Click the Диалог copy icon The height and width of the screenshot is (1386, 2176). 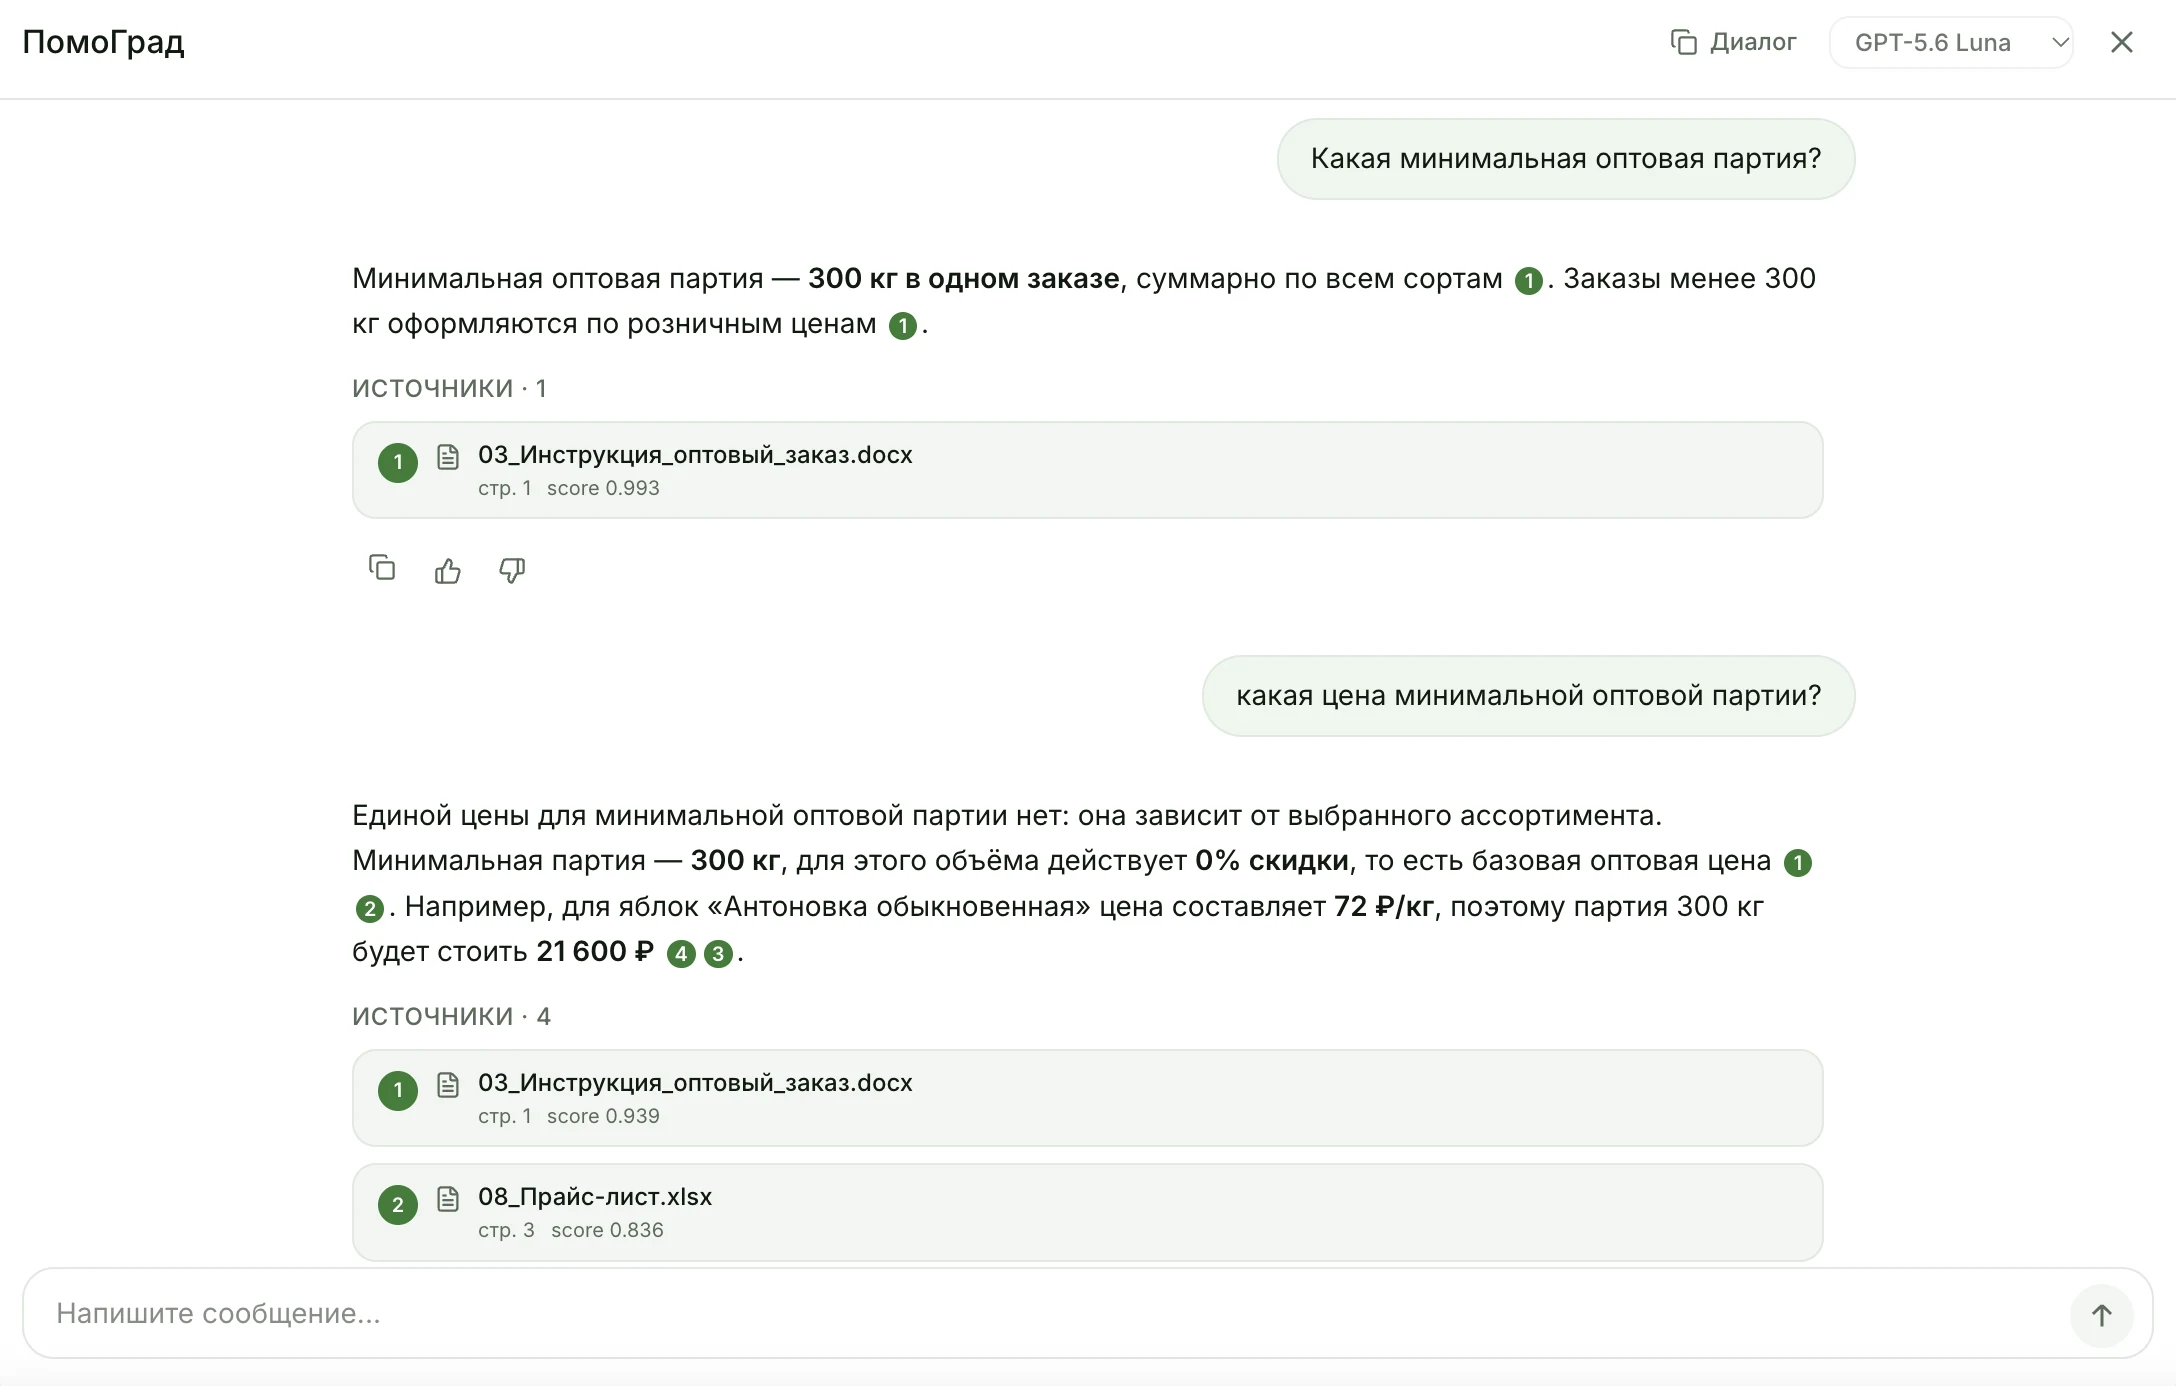pos(1684,42)
